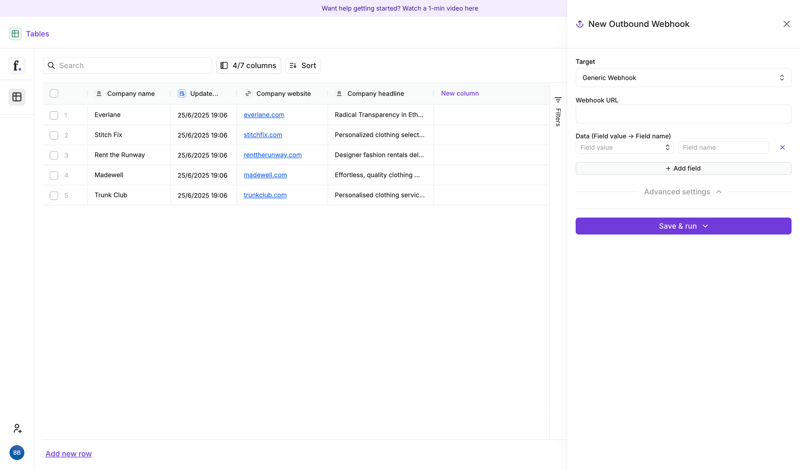Click the Company website column header
This screenshot has height=470, width=800.
click(x=282, y=94)
